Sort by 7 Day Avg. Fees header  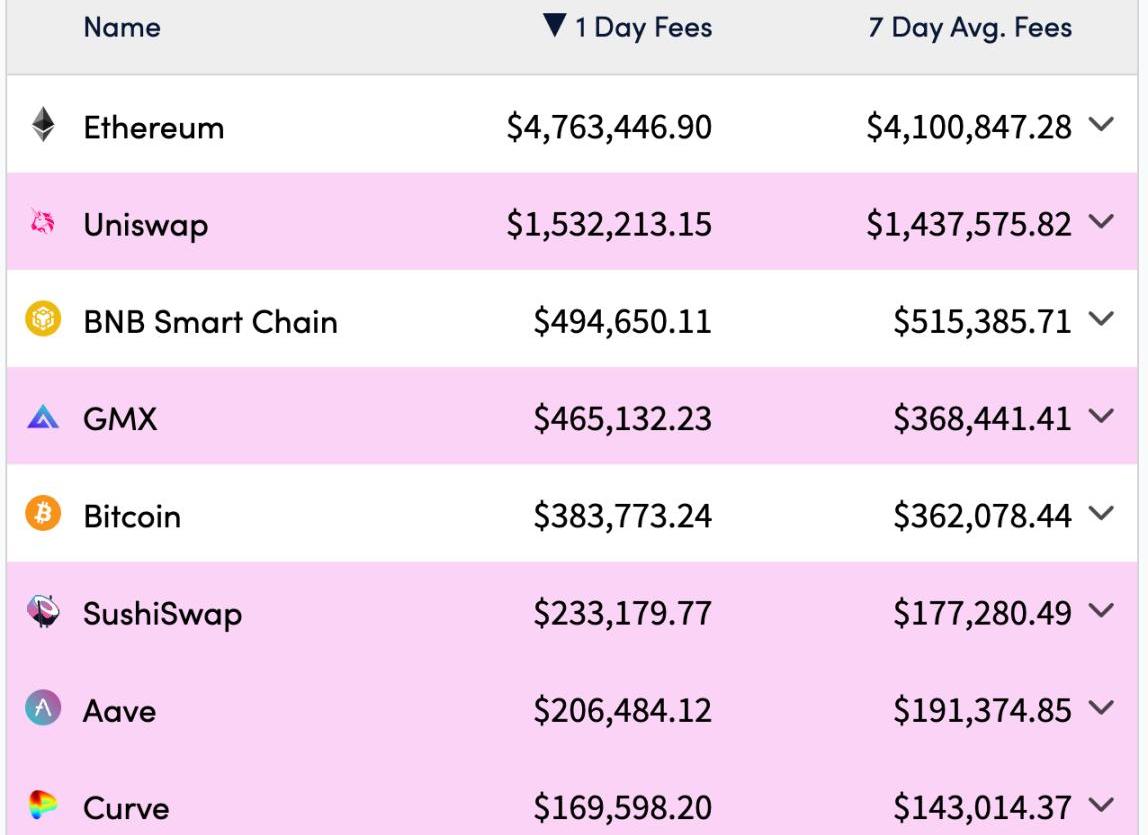969,28
